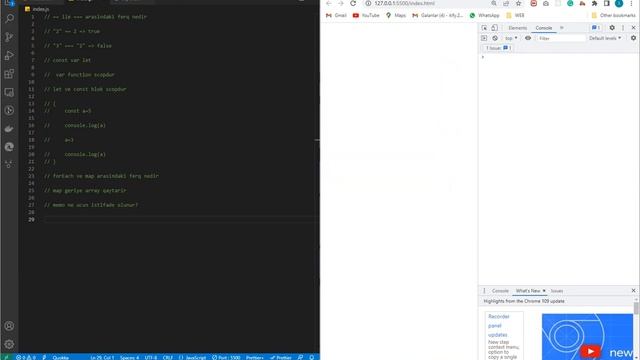Screen dimensions: 640x360
Task: Click the Live Server Port: 5500 item
Action: (x=226, y=357)
